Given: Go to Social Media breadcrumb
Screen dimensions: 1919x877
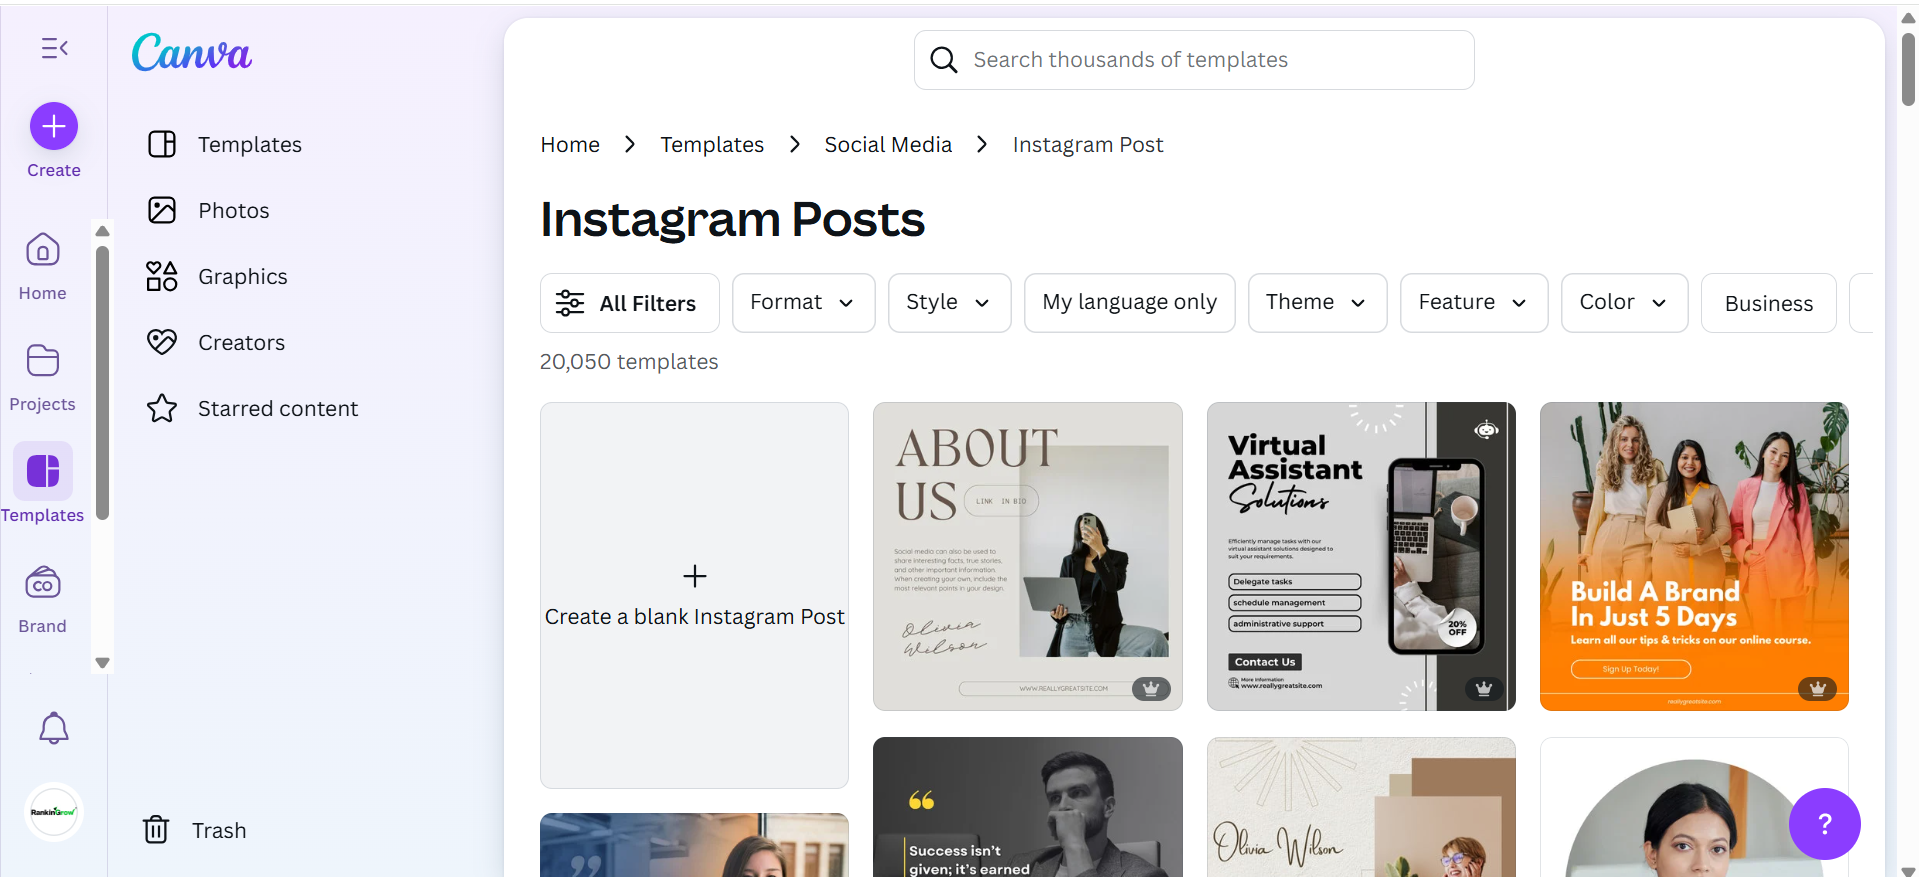Looking at the screenshot, I should click(888, 145).
